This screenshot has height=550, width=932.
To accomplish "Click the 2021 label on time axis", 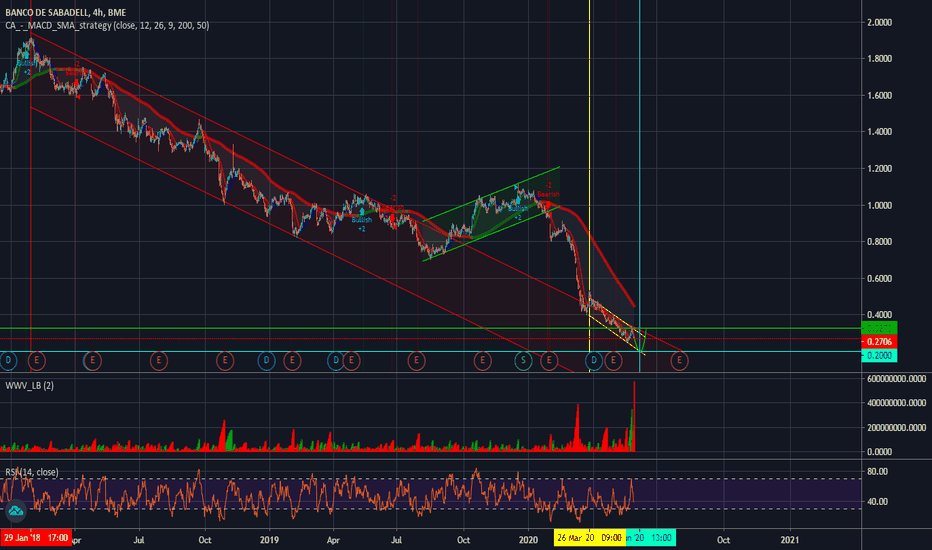I will 790,540.
